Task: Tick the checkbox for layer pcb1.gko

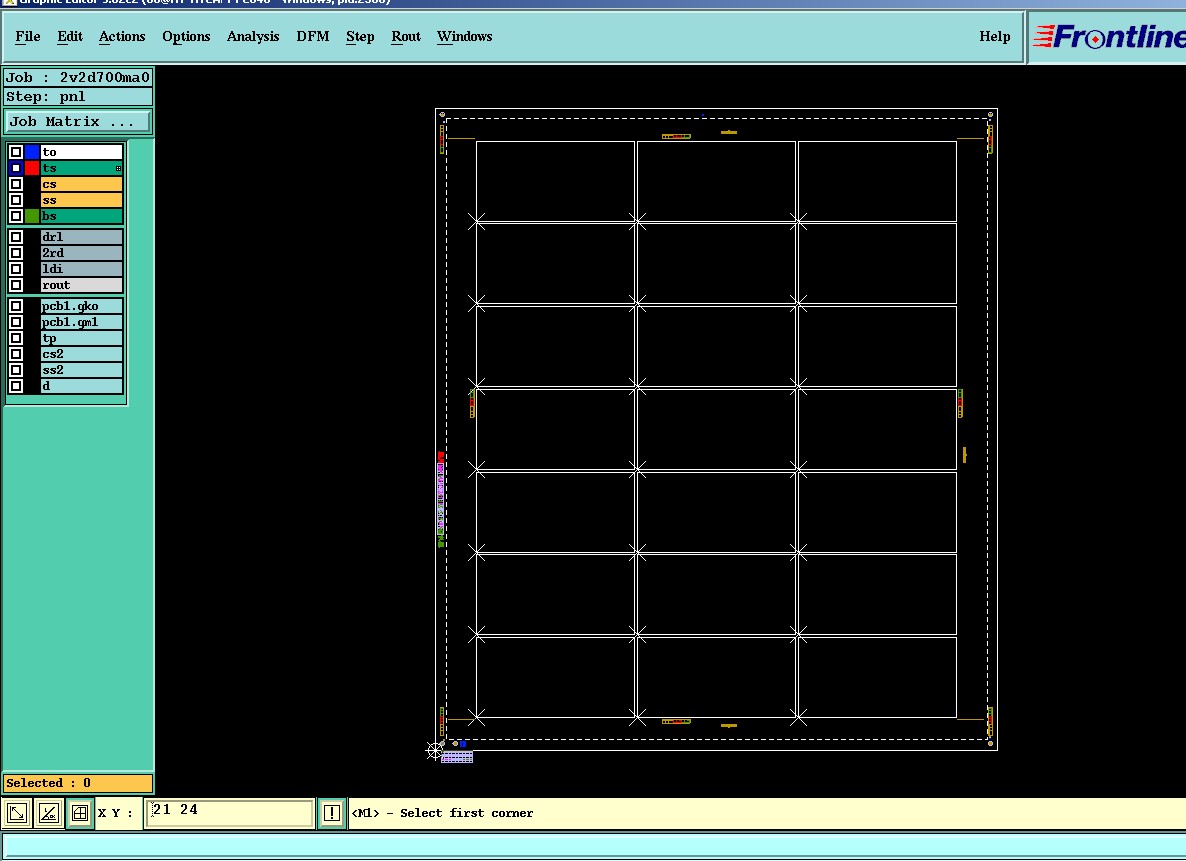Action: pos(16,306)
